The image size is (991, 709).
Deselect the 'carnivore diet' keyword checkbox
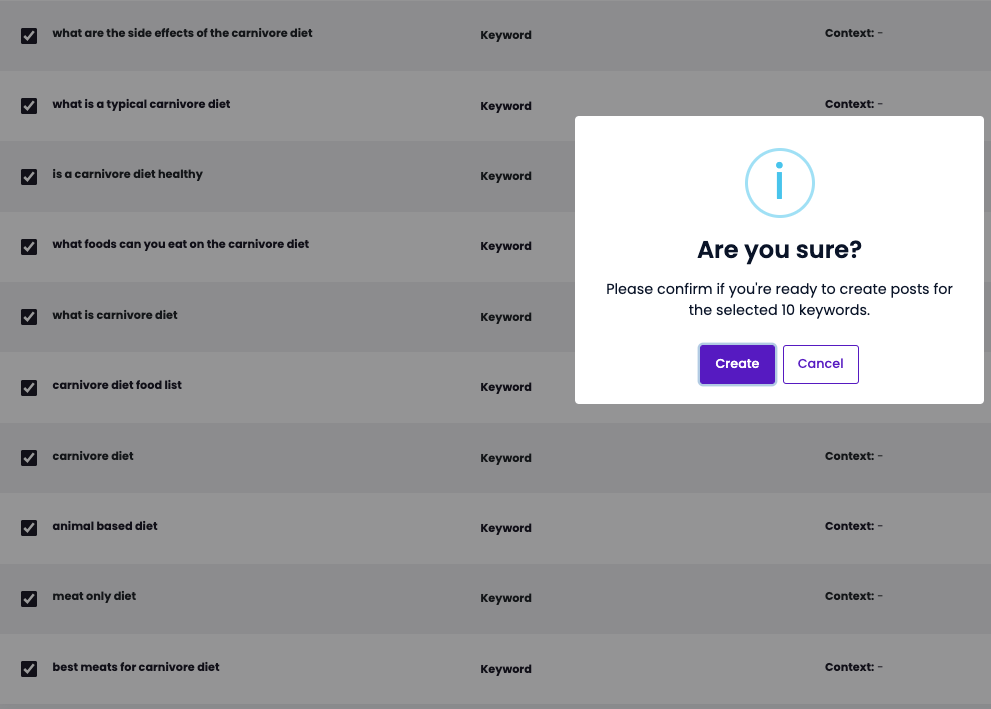pyautogui.click(x=29, y=457)
